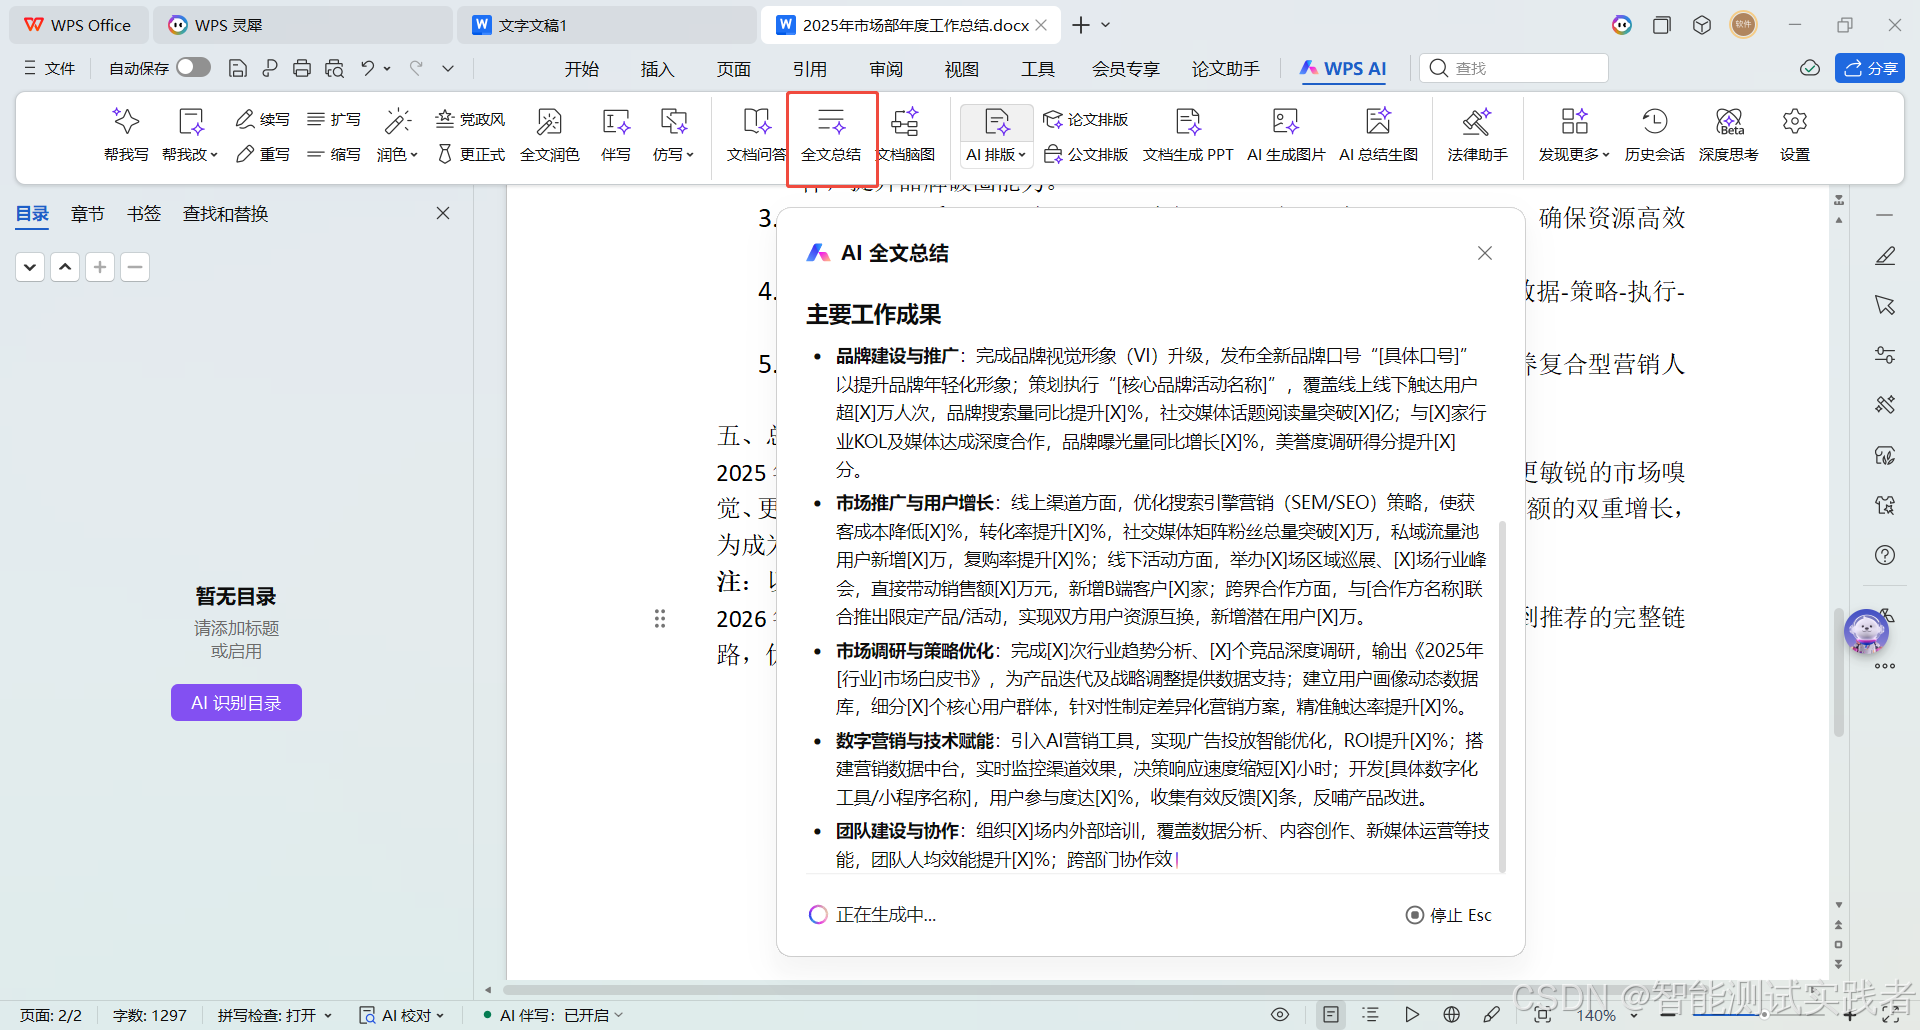Open AI 总结生图
This screenshot has width=1920, height=1030.
coord(1378,135)
